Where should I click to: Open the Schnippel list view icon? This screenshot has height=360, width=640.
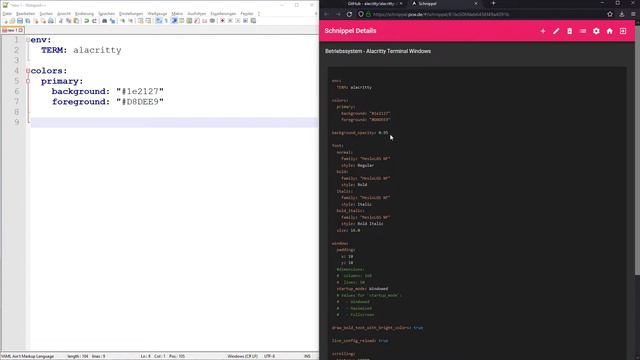point(583,31)
